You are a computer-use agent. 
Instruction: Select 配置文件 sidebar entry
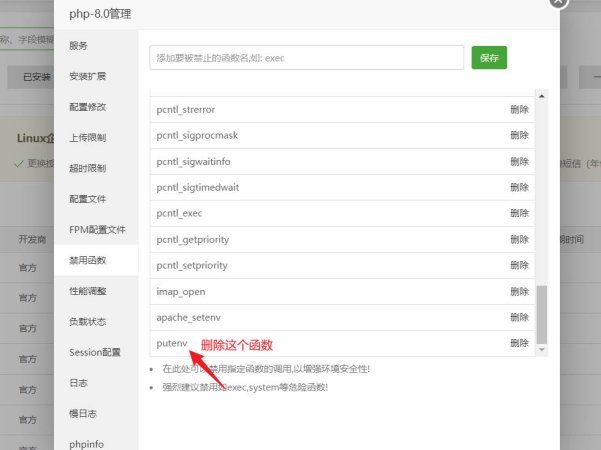point(87,199)
